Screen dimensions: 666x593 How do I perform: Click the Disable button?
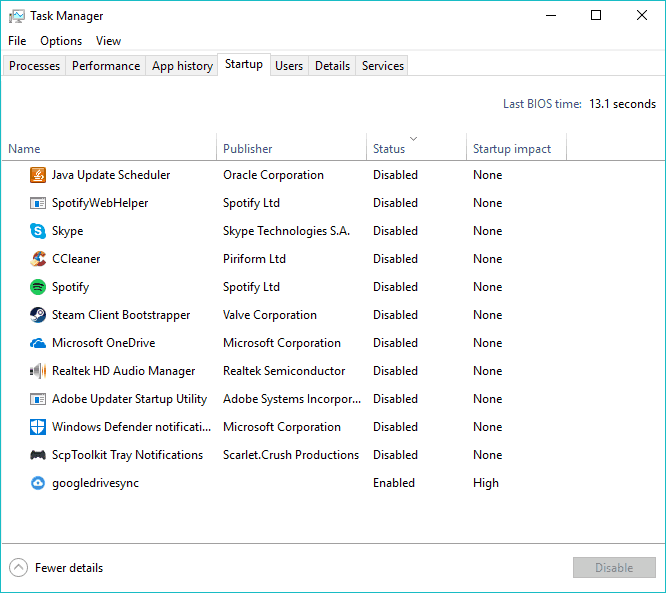click(614, 568)
